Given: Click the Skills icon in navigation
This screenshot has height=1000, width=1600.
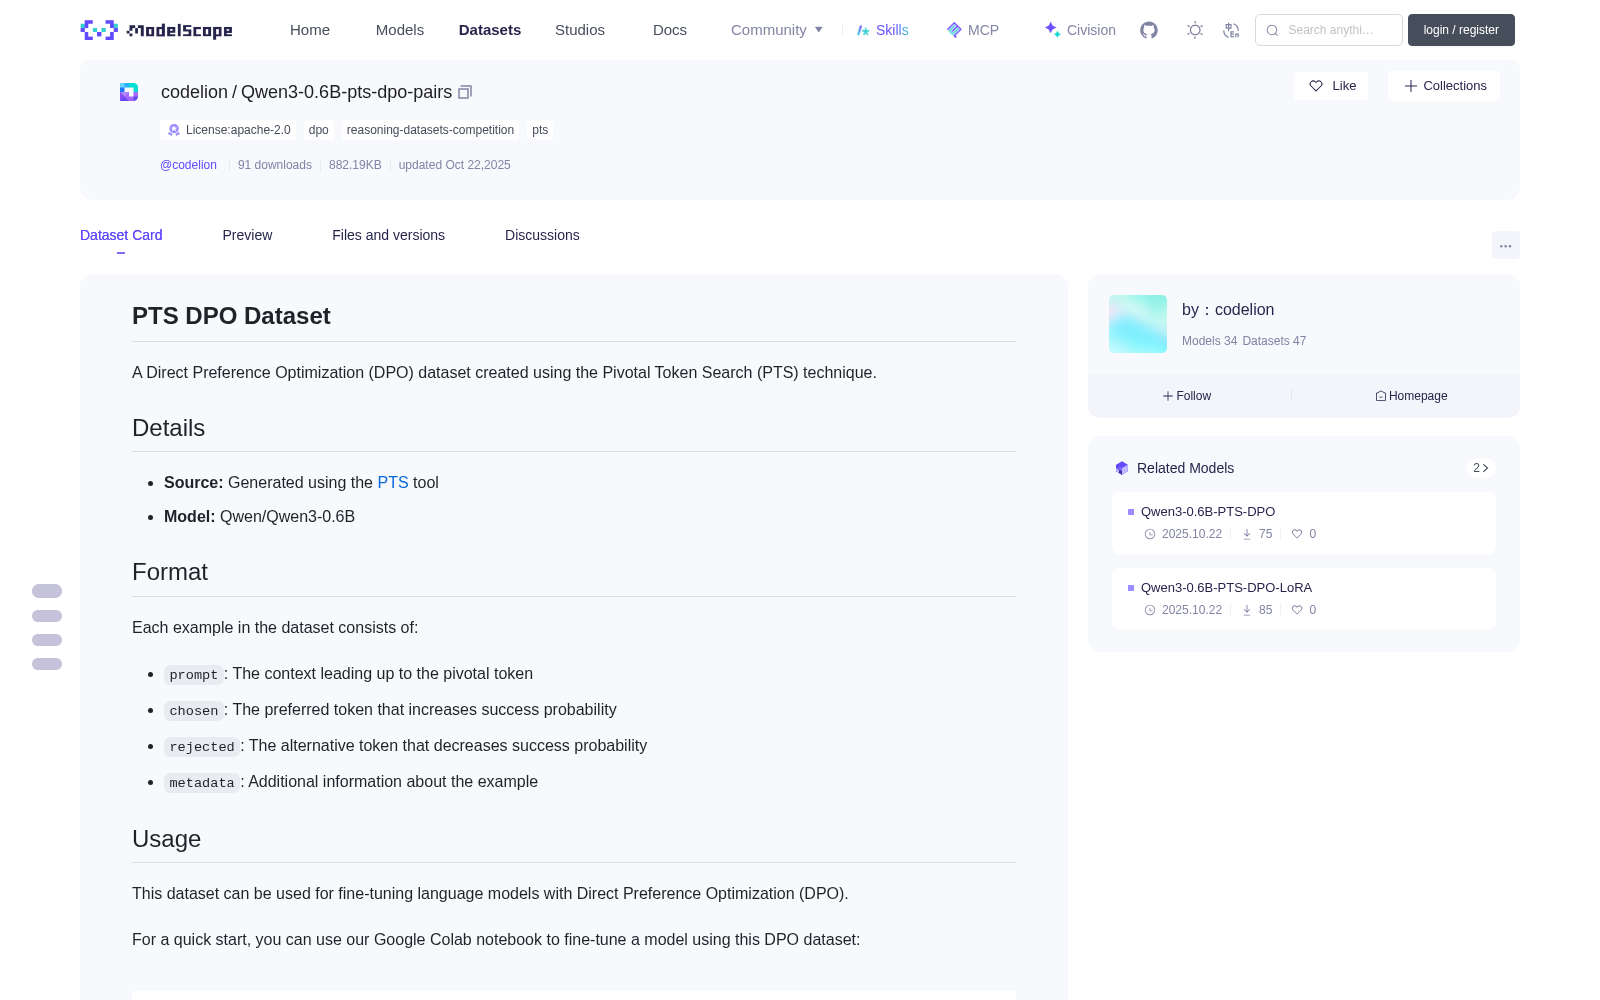Looking at the screenshot, I should point(863,30).
